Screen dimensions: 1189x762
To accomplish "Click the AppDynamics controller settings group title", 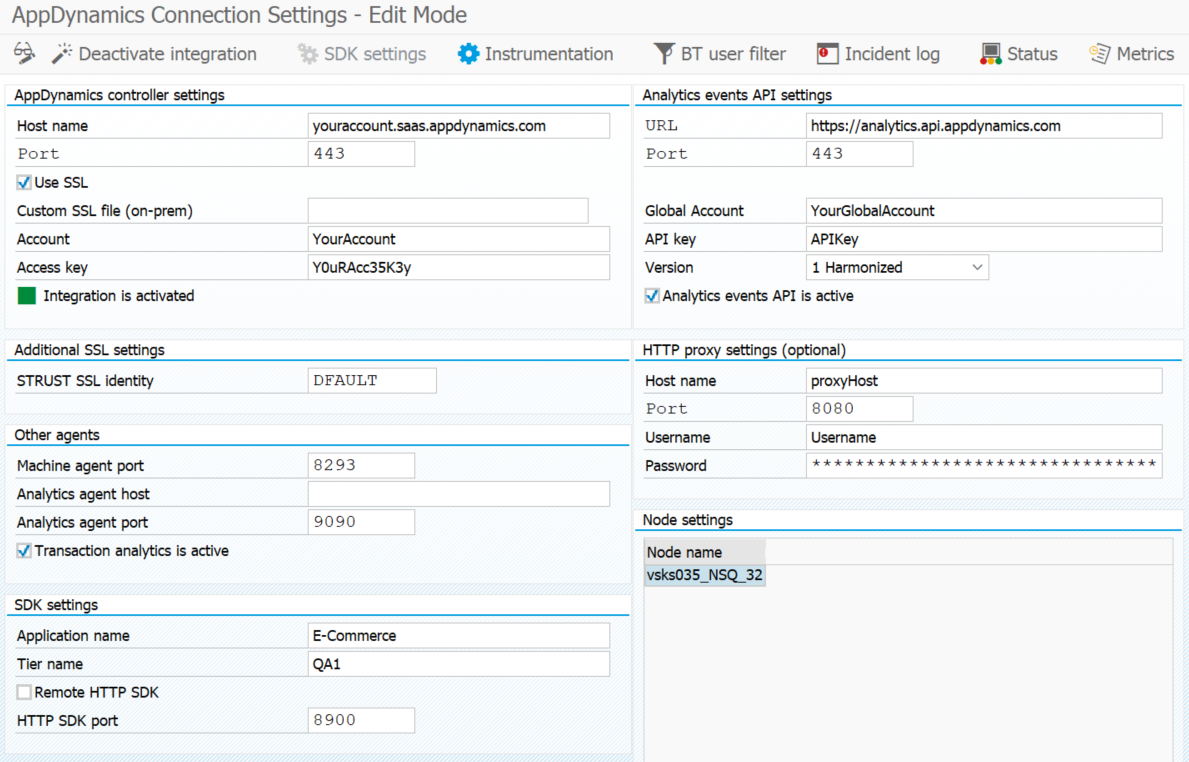I will point(119,95).
